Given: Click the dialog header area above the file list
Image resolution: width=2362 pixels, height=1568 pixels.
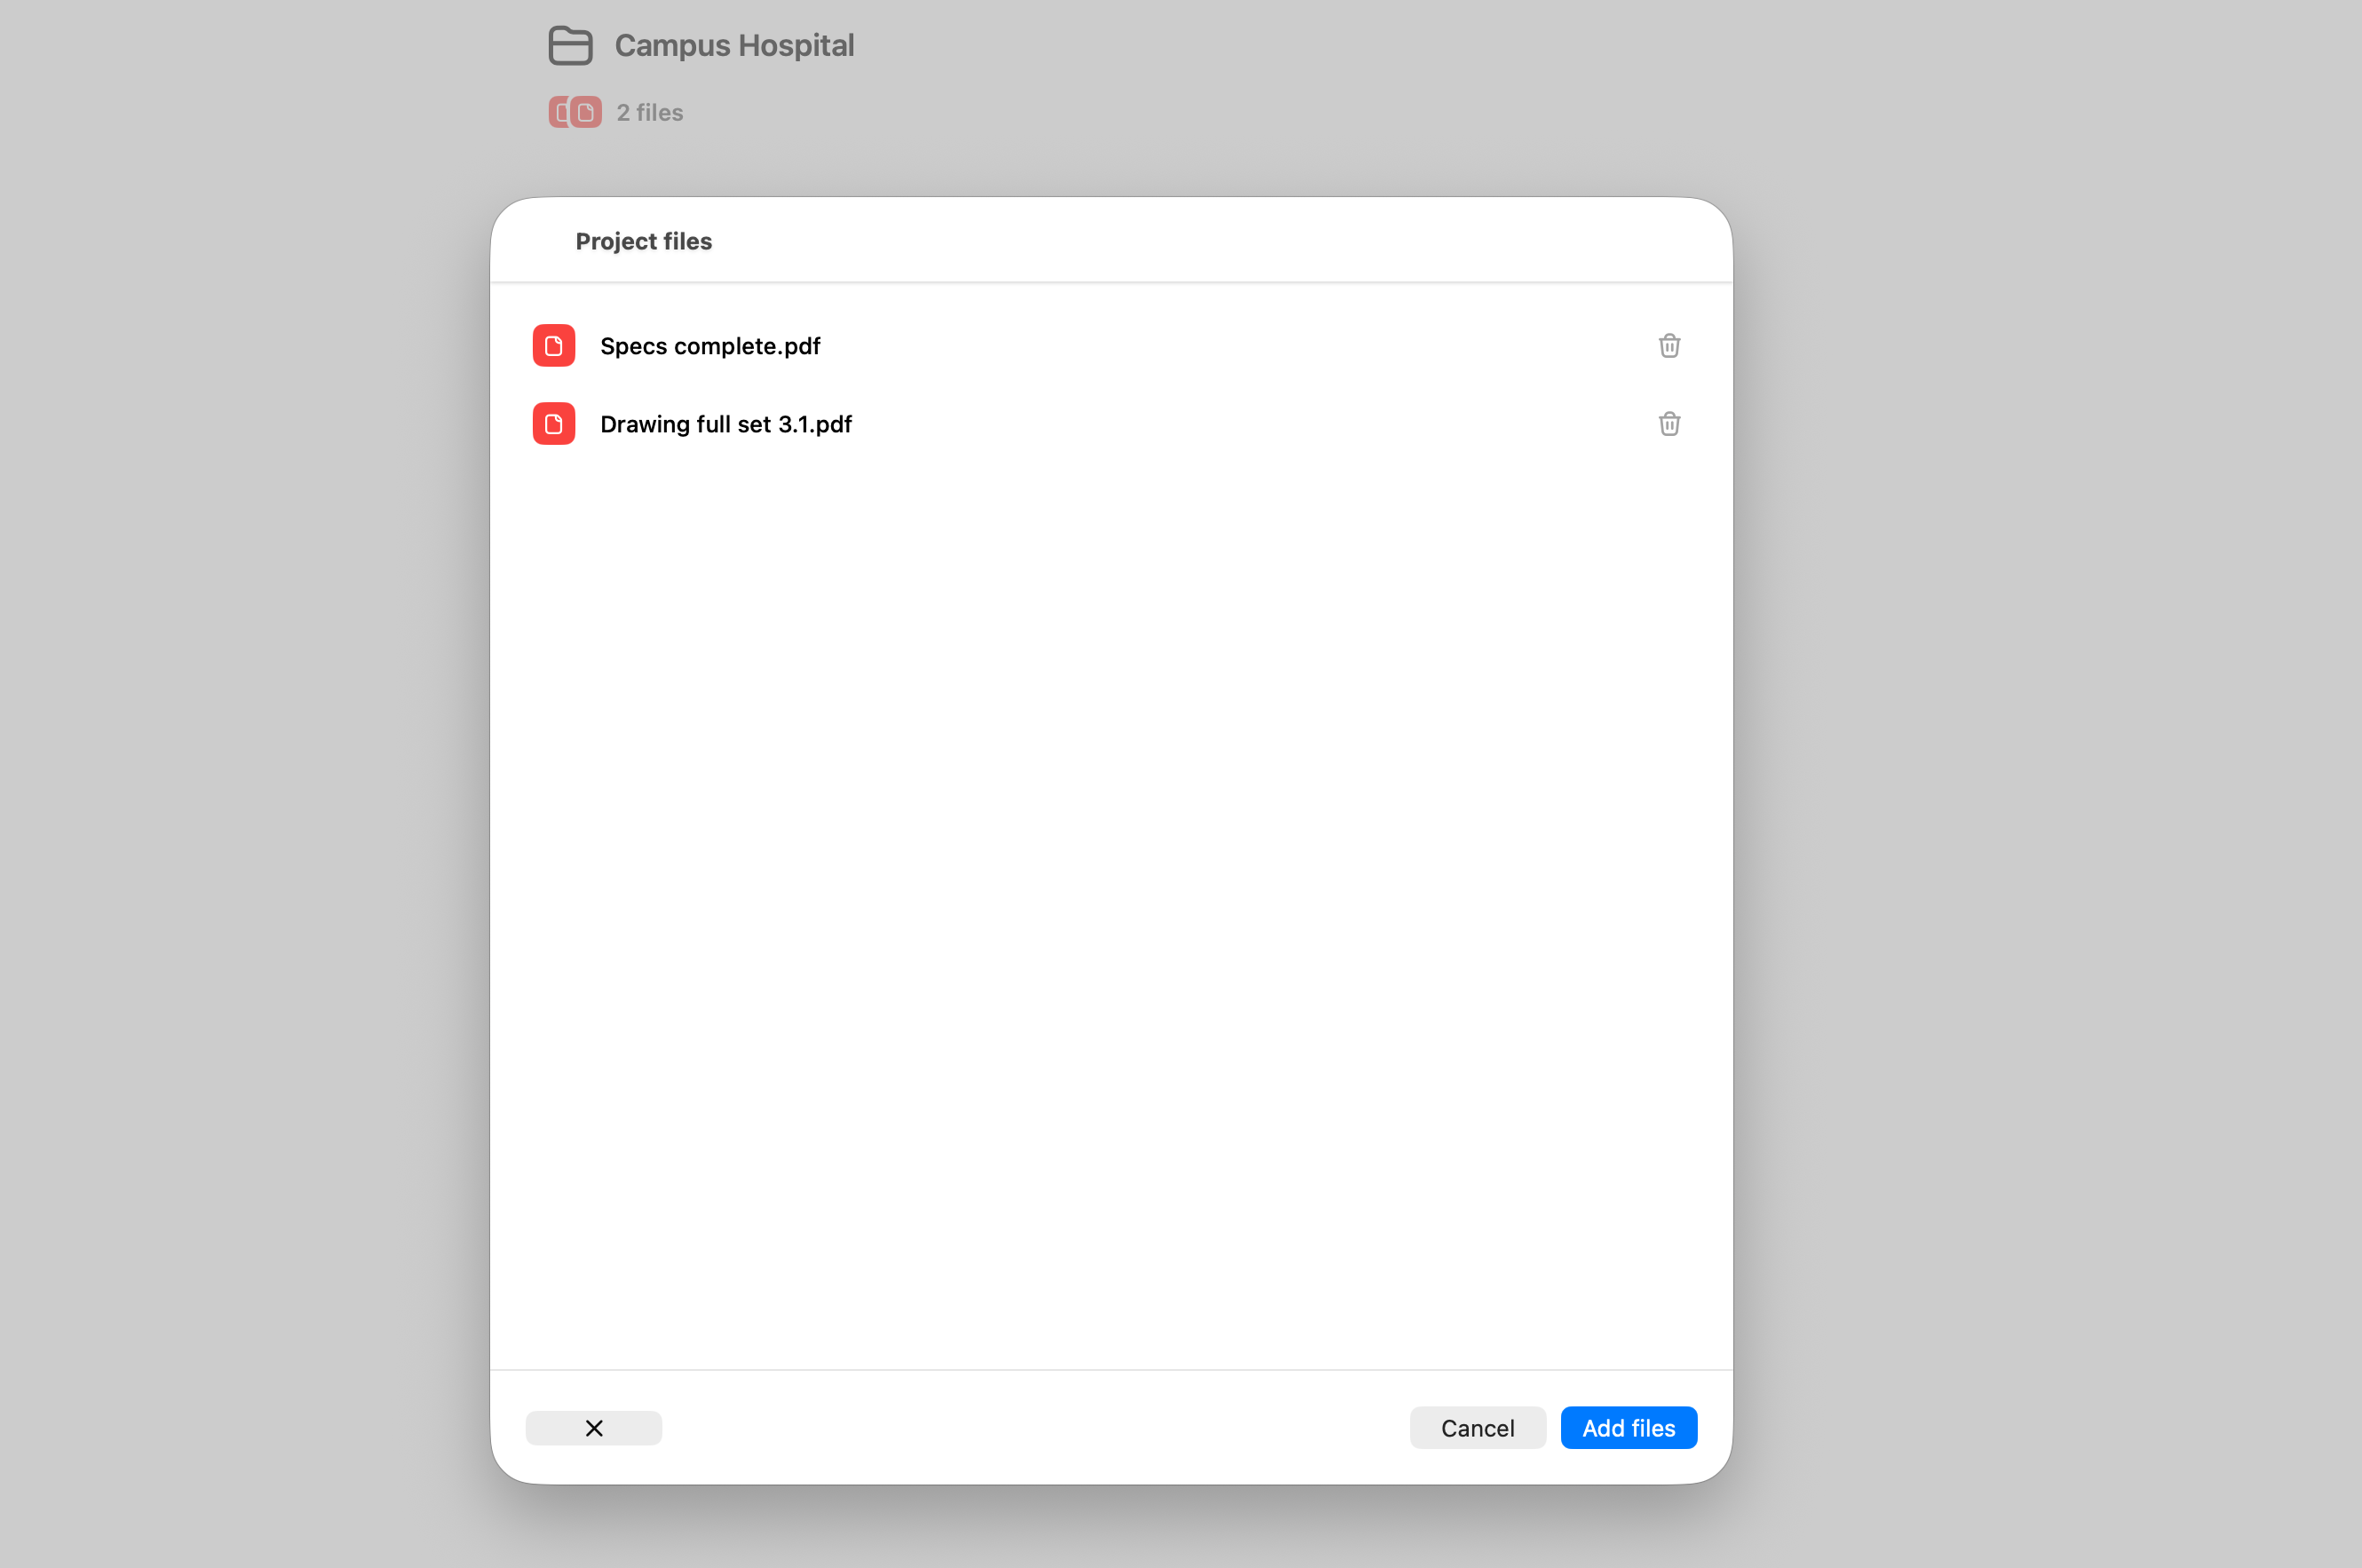Looking at the screenshot, I should coord(1110,240).
